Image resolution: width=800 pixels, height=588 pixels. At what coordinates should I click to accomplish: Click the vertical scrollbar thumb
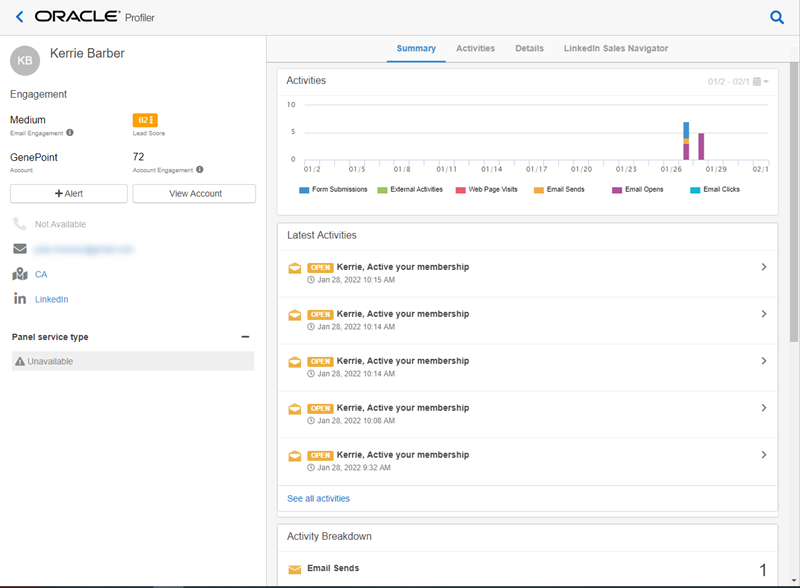coord(794,202)
